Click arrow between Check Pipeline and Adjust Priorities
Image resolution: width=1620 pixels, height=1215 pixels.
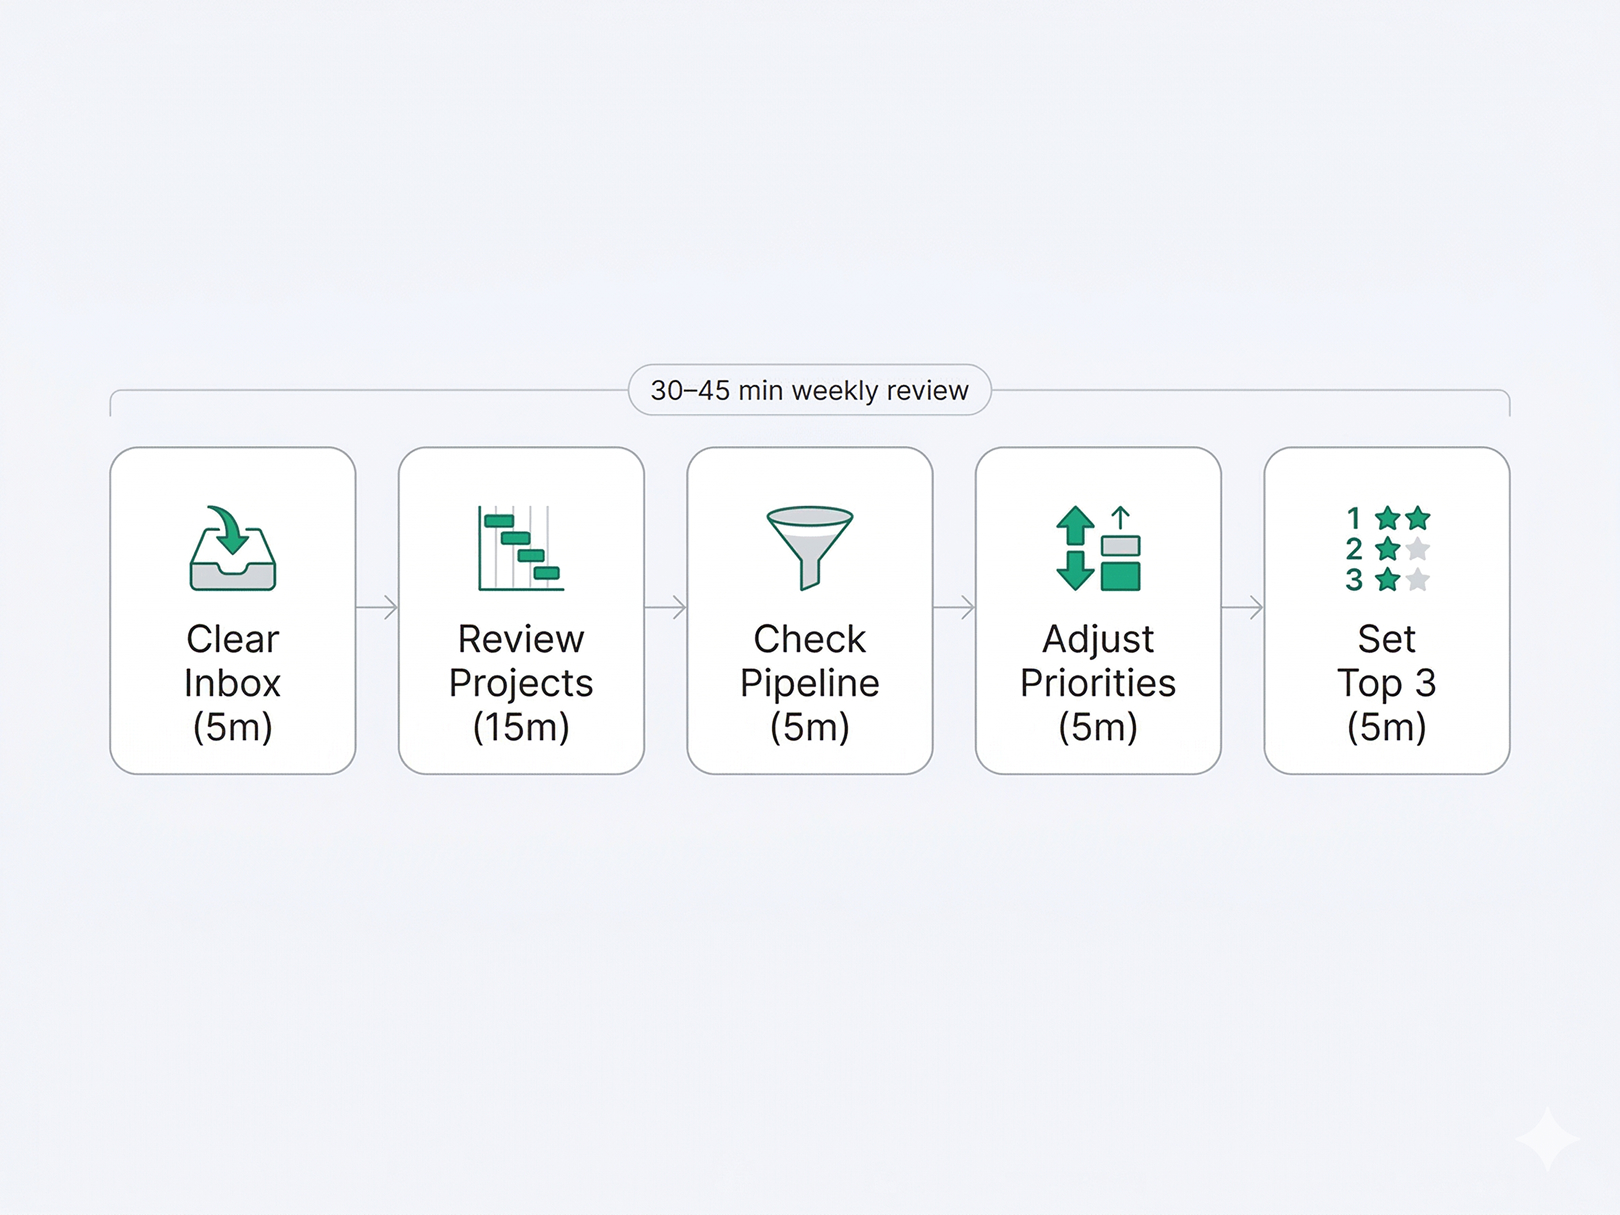954,607
